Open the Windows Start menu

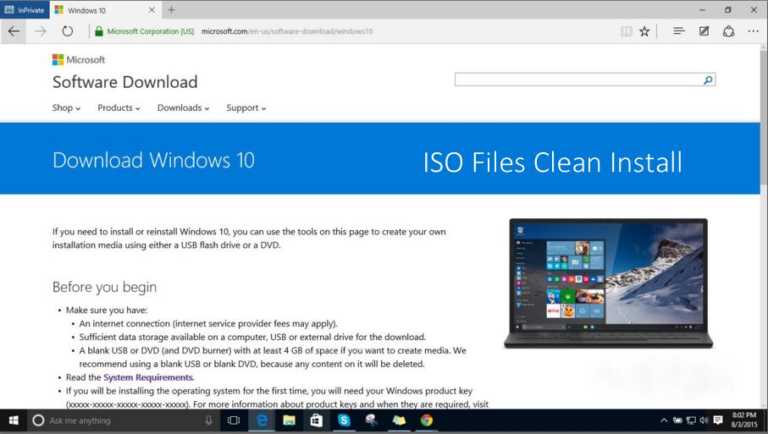pyautogui.click(x=14, y=420)
